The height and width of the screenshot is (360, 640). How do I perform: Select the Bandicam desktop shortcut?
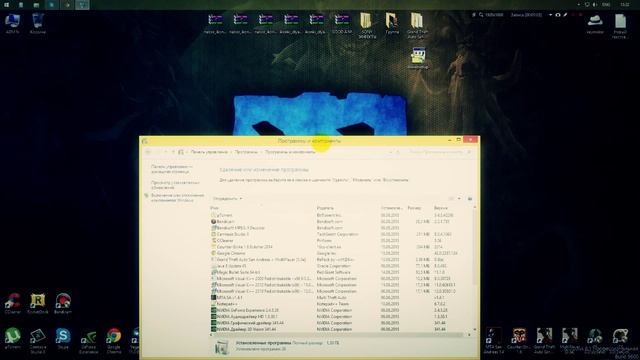pyautogui.click(x=63, y=304)
